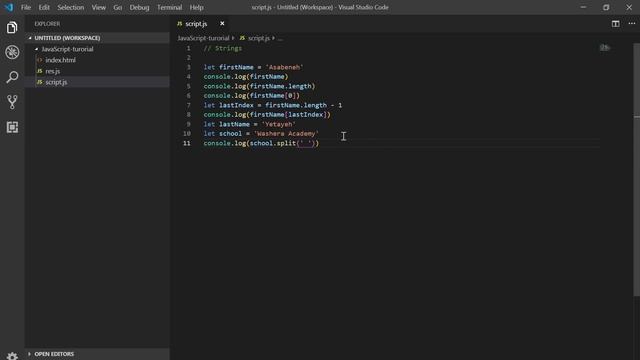Click the VS Code logo icon
The width and height of the screenshot is (640, 360).
[x=9, y=7]
